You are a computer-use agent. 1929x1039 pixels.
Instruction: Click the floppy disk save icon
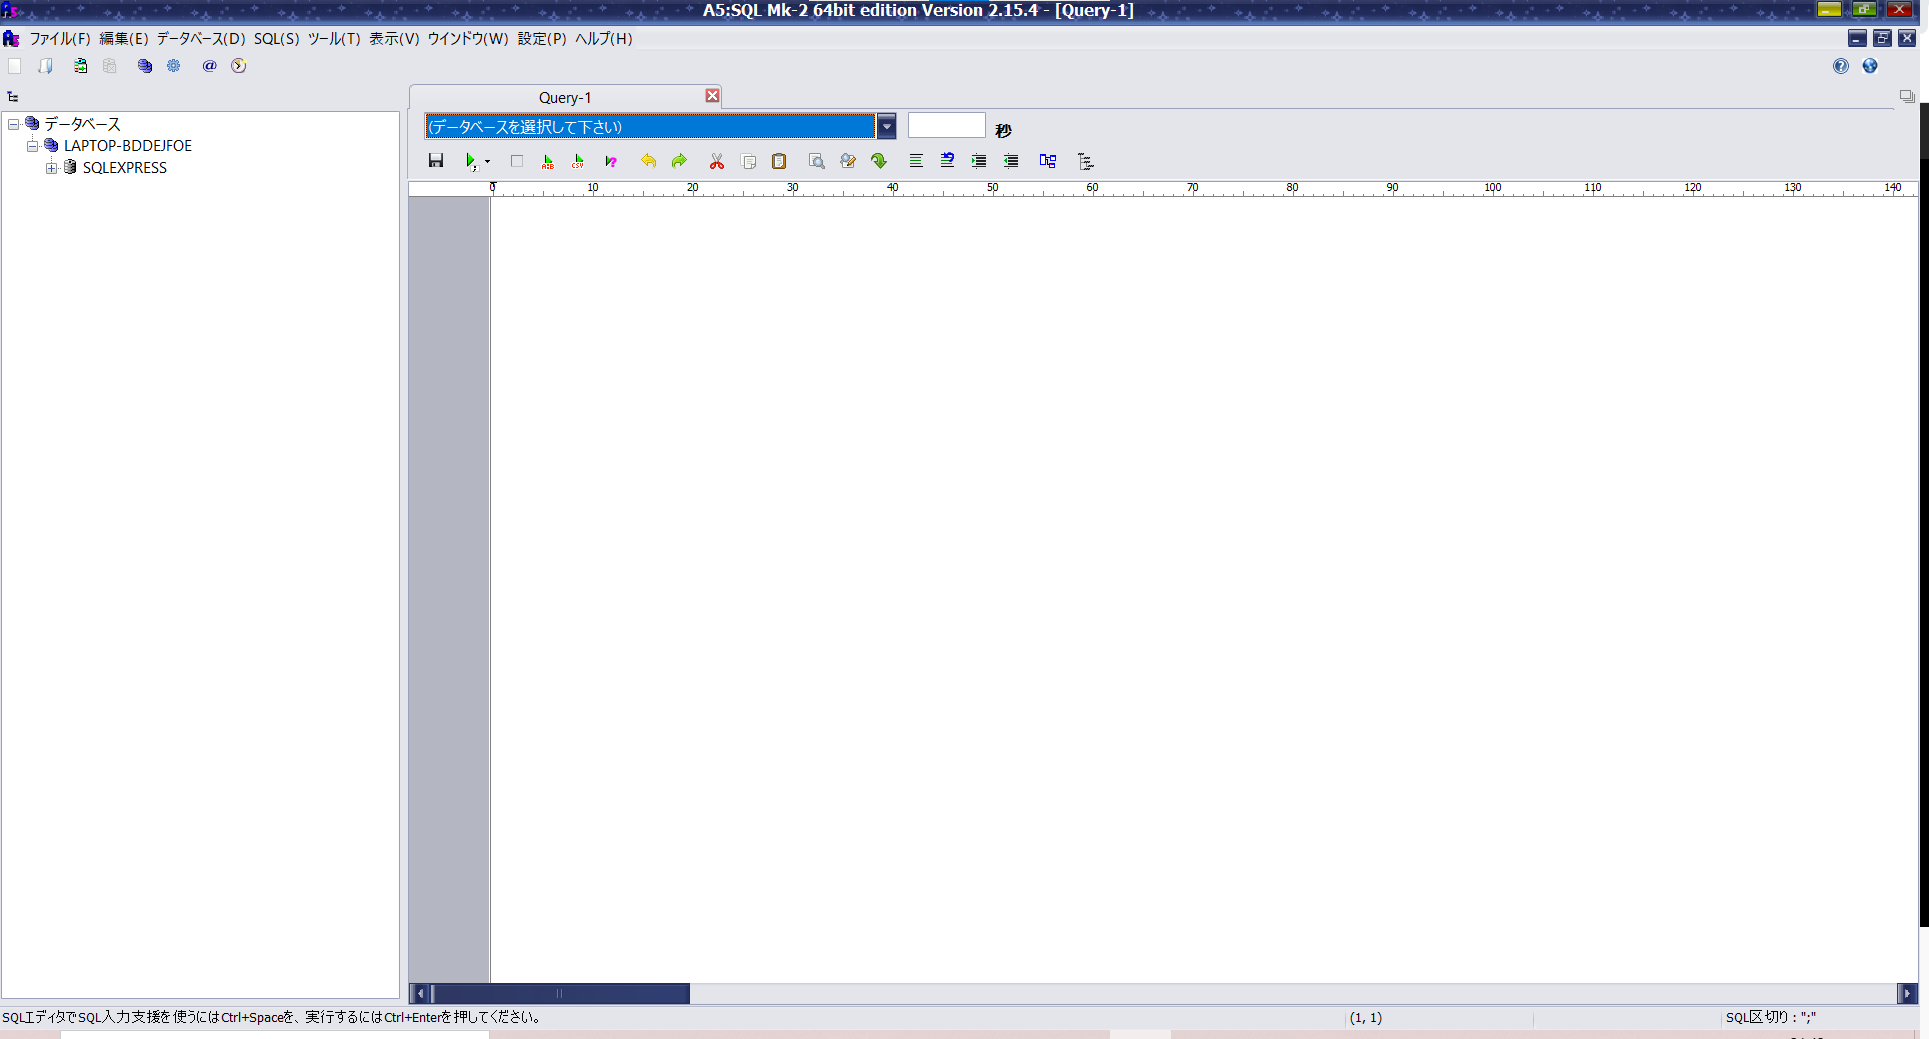click(436, 161)
